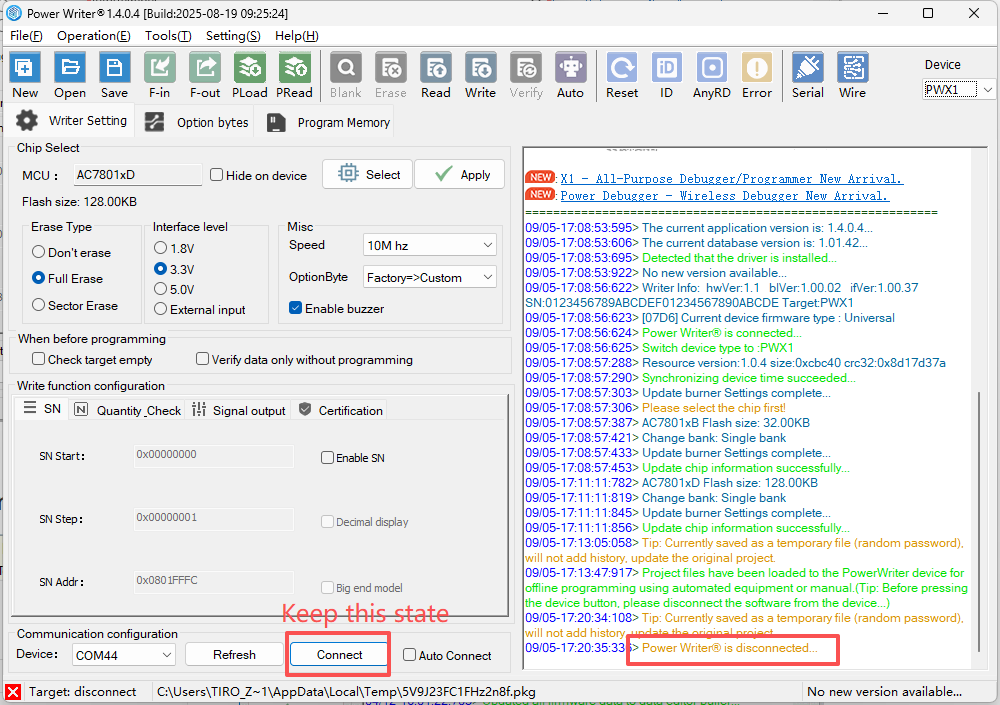Open the Tools menu
The image size is (1000, 705).
point(168,36)
